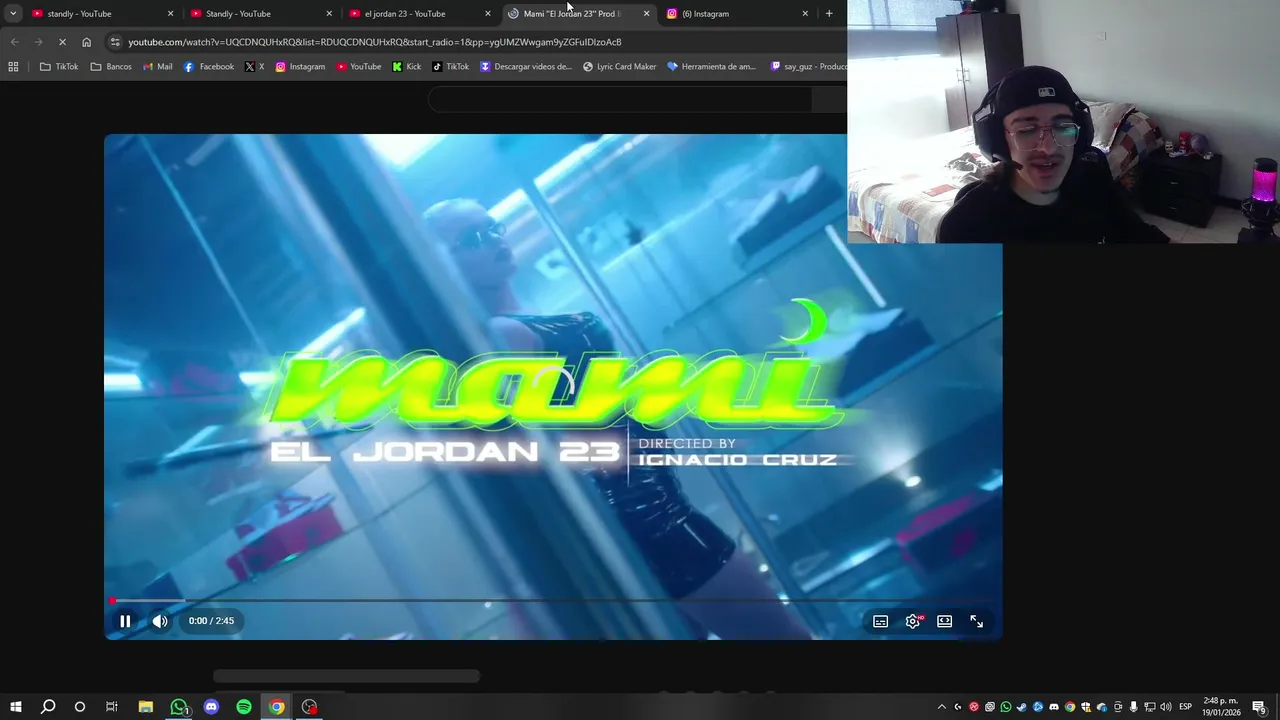This screenshot has width=1280, height=720.
Task: Open a new browser tab
Action: tap(829, 14)
